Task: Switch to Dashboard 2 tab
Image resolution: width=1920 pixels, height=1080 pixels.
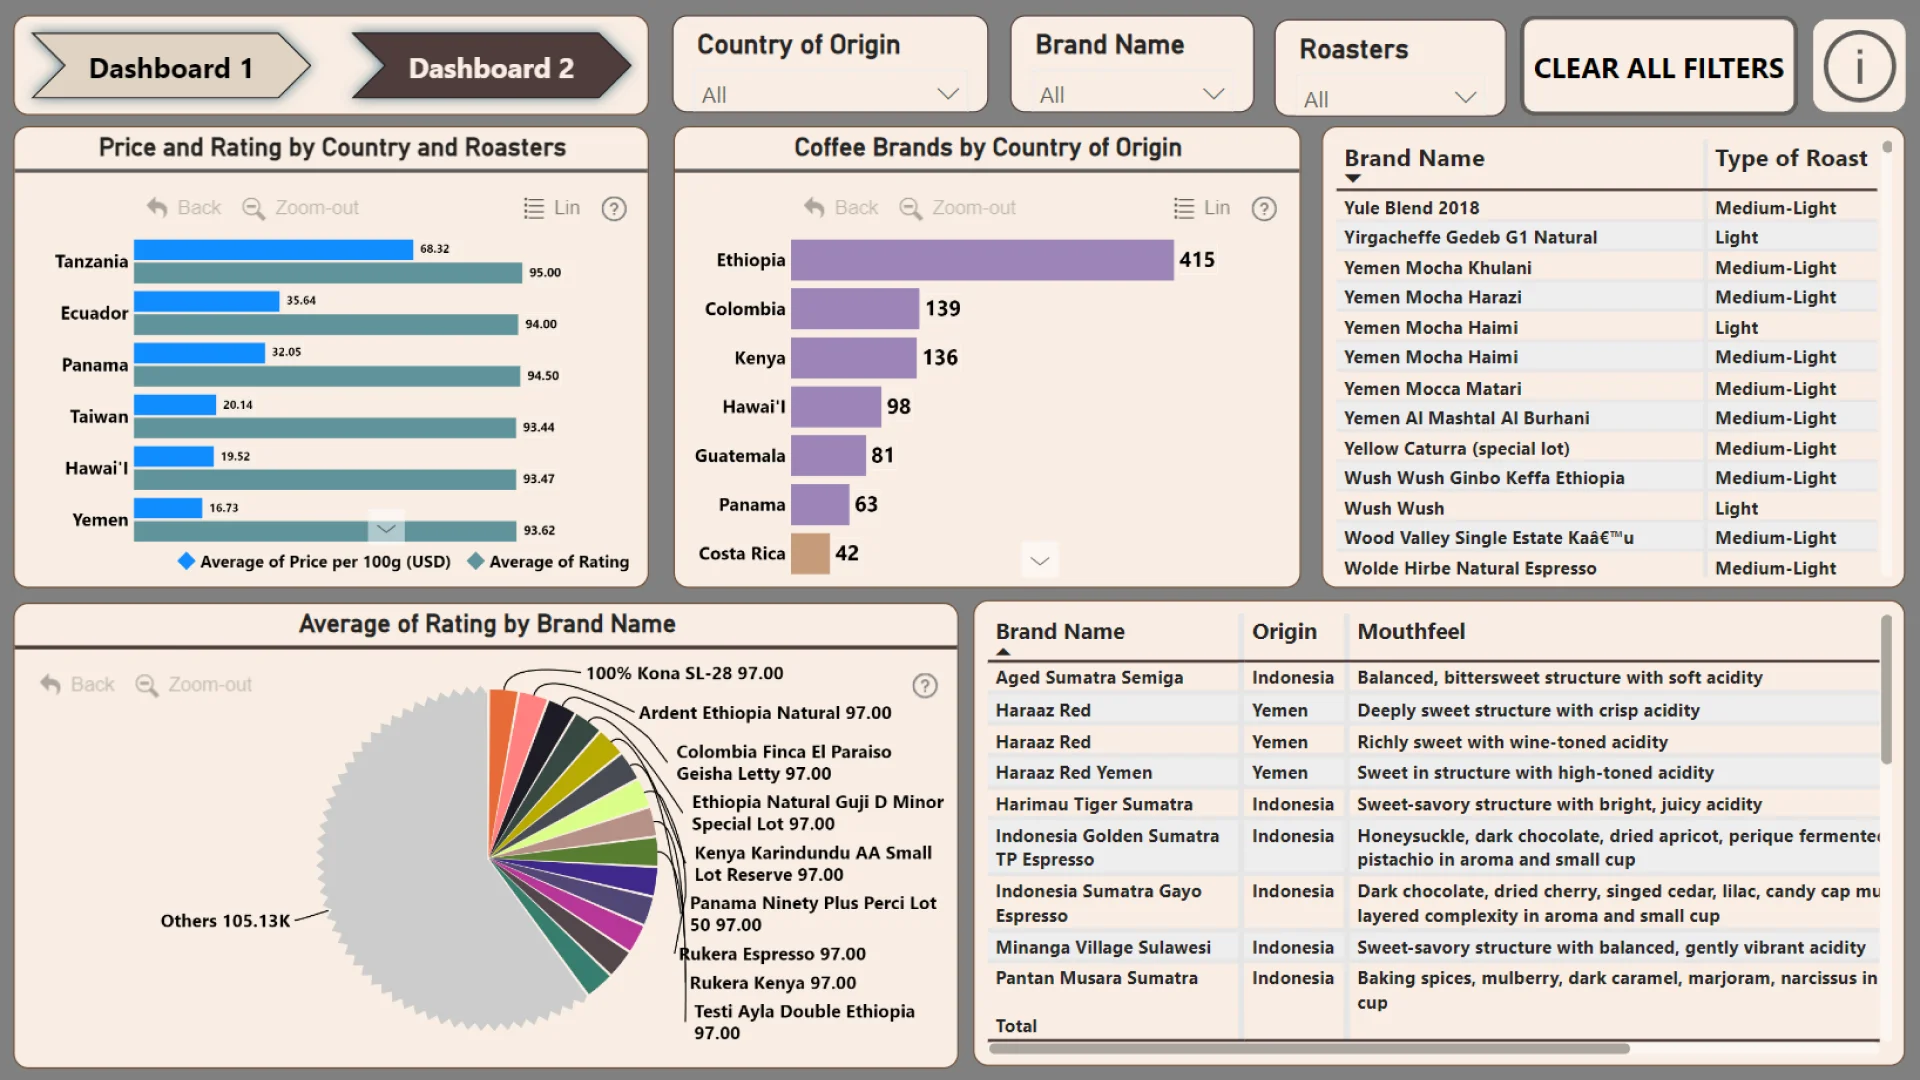Action: coord(491,67)
